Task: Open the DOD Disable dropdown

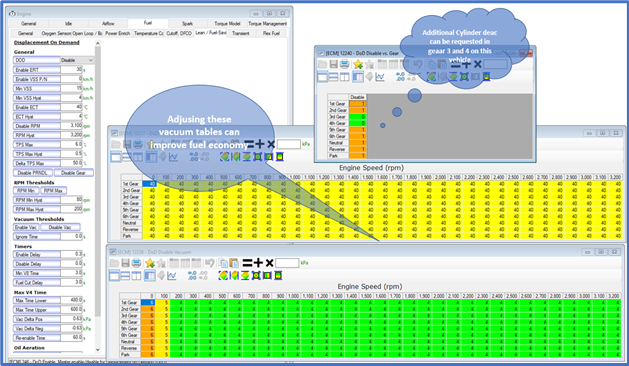Action: pos(77,60)
